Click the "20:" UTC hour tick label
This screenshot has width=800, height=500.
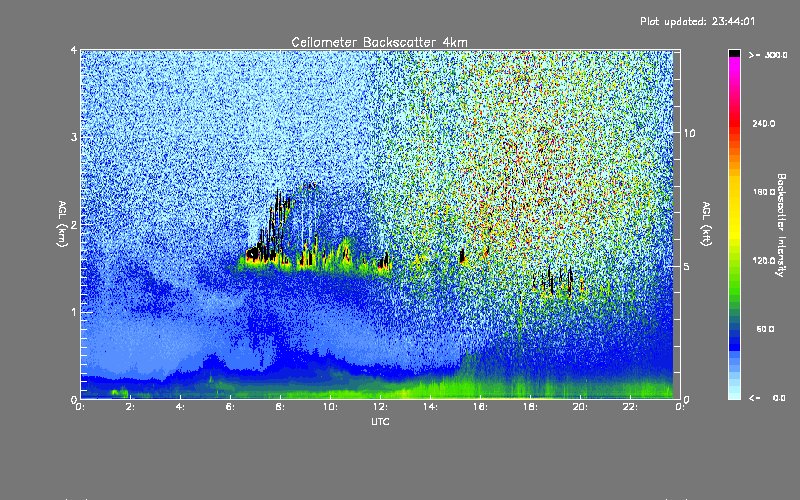click(x=580, y=407)
